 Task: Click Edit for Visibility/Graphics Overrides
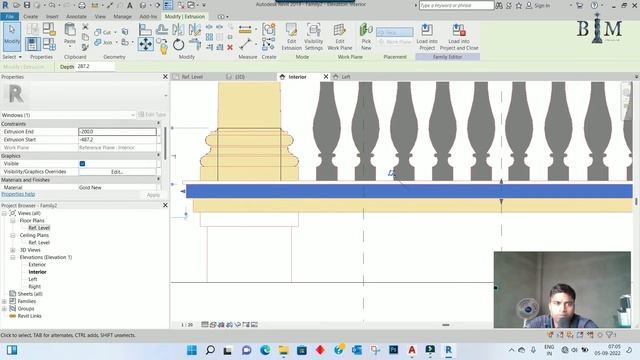[x=117, y=172]
